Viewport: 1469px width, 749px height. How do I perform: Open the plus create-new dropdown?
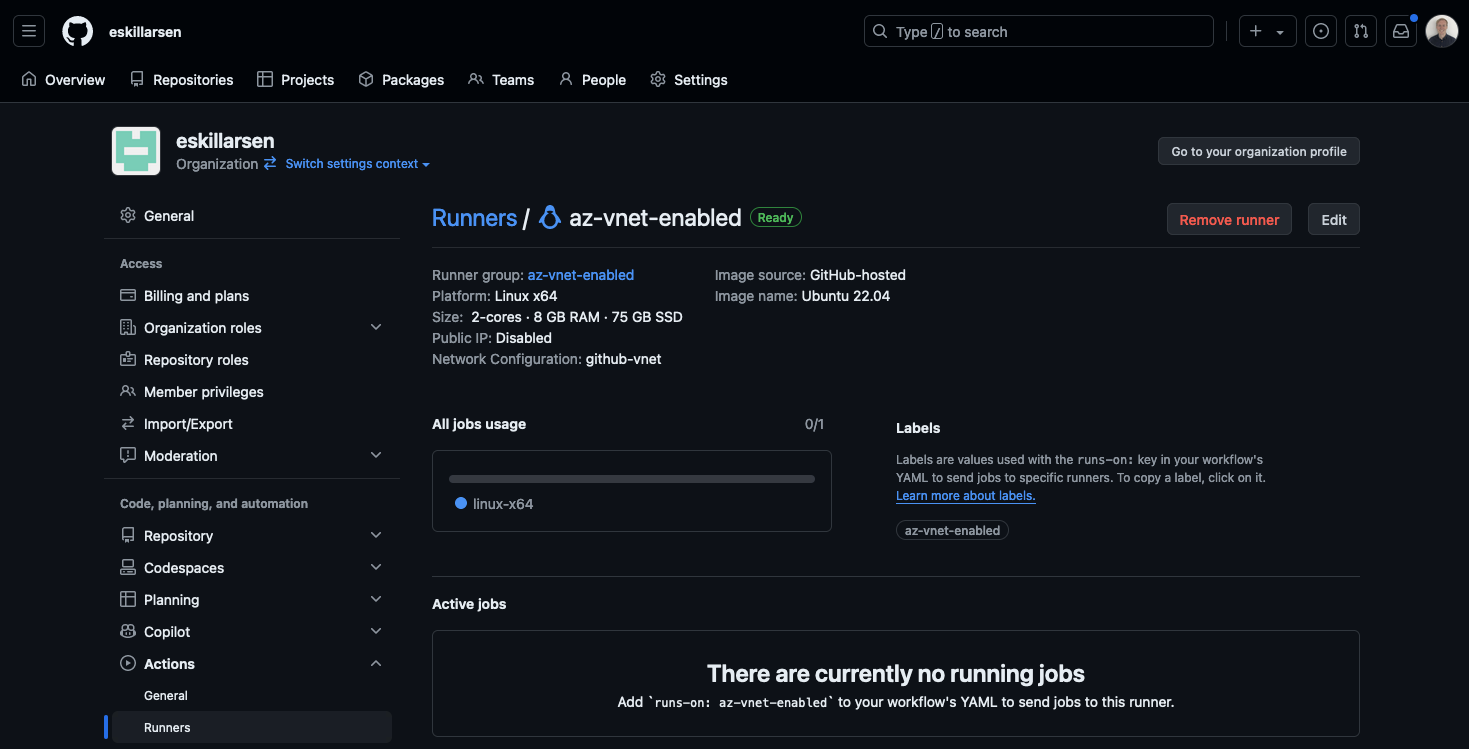(x=1267, y=31)
